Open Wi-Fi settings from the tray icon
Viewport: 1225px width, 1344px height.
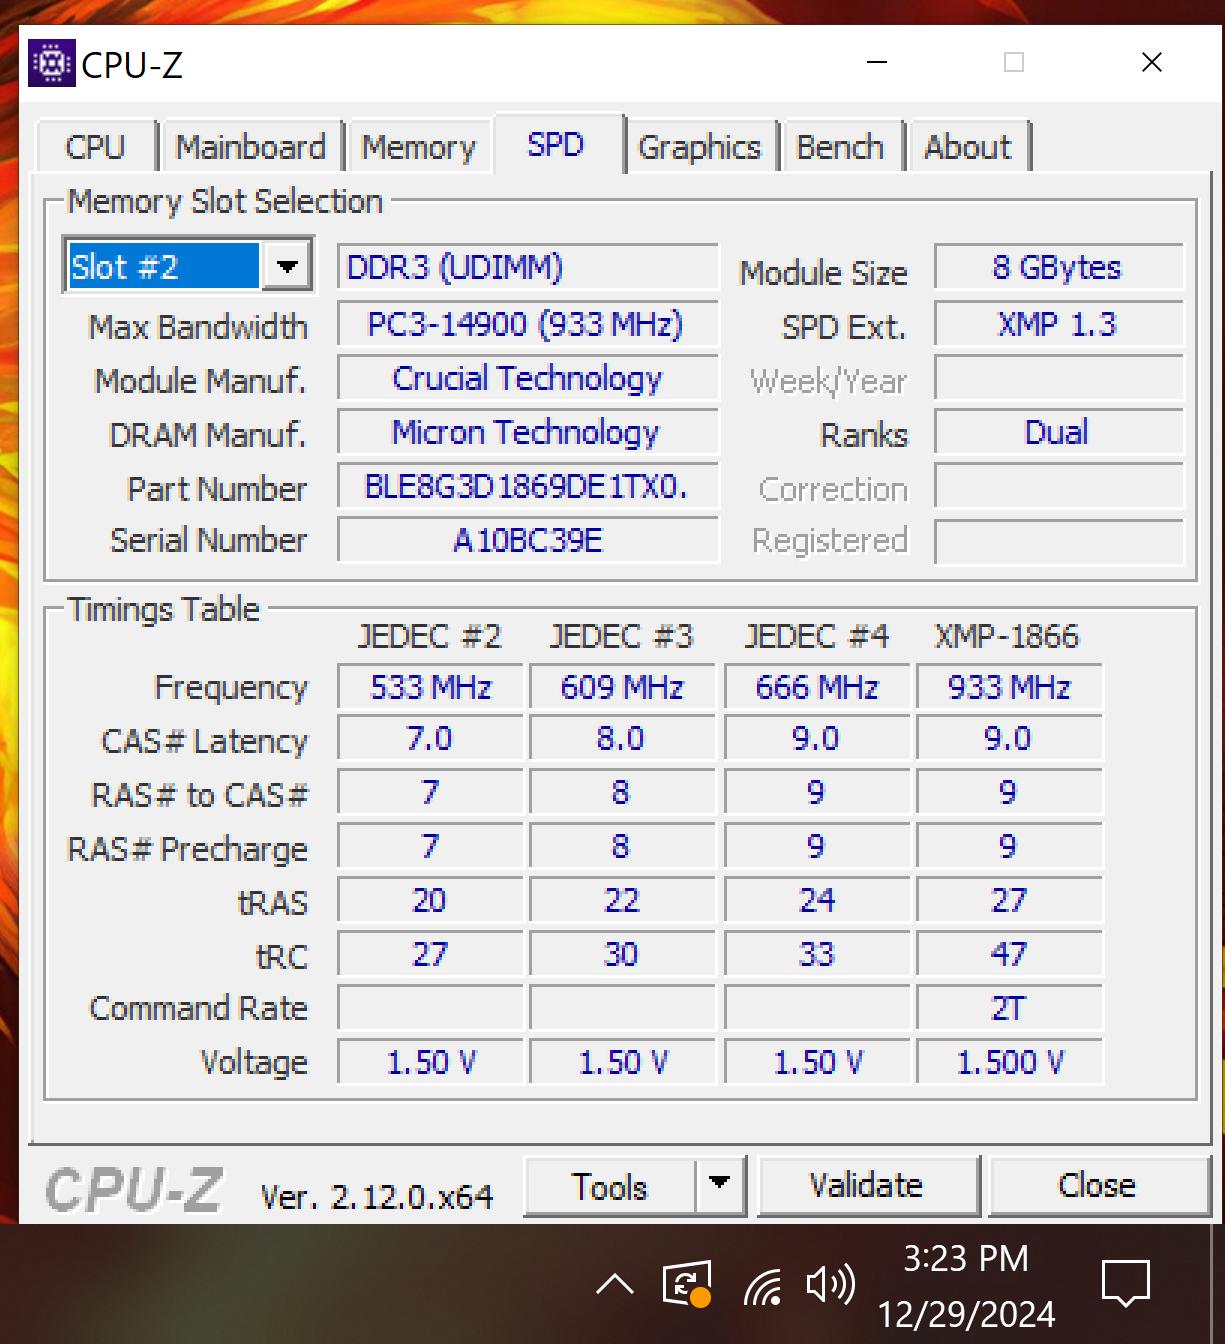pos(763,1285)
